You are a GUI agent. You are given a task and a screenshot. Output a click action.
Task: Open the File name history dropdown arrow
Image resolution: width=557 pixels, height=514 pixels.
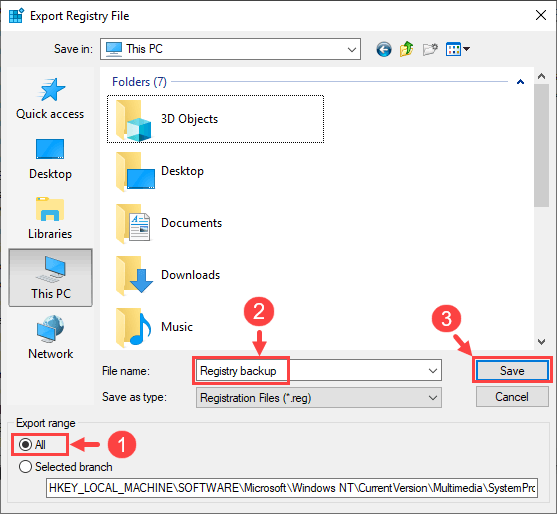[x=433, y=370]
